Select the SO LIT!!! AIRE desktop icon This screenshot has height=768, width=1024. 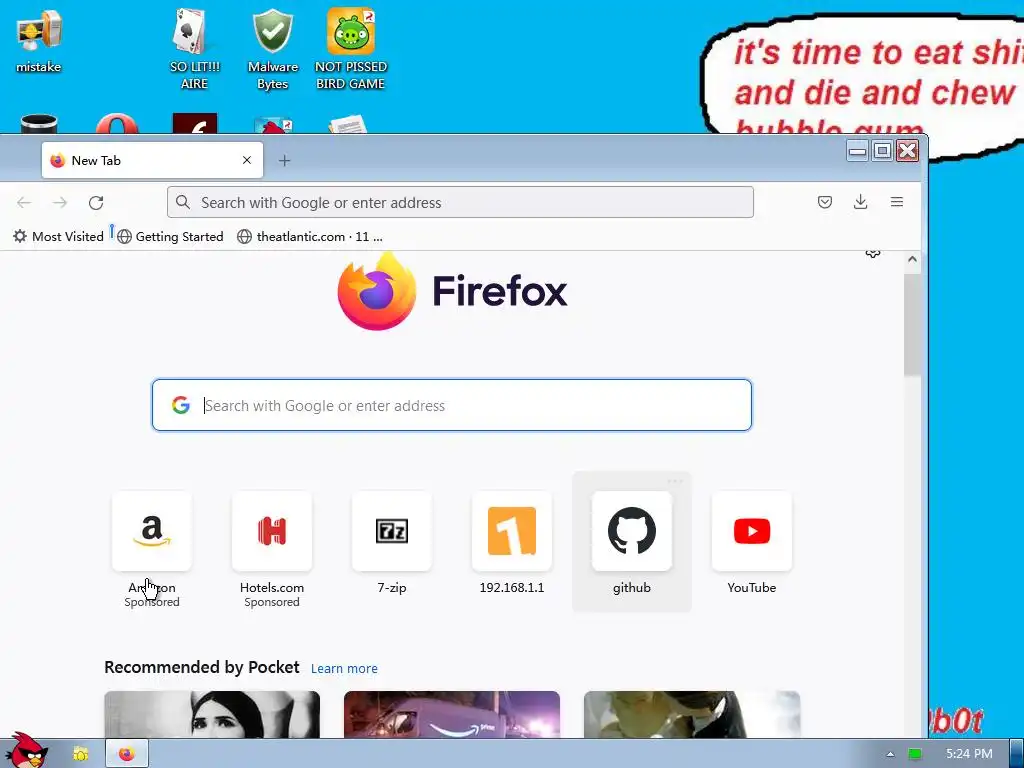coord(194,49)
